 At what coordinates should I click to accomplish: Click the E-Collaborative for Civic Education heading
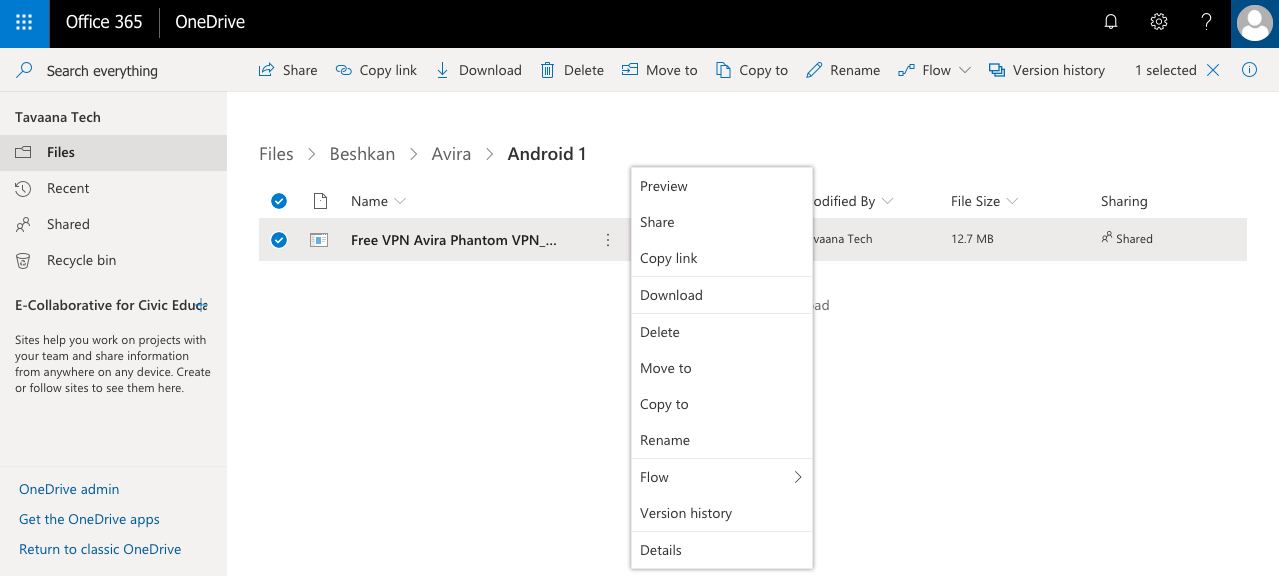click(110, 305)
